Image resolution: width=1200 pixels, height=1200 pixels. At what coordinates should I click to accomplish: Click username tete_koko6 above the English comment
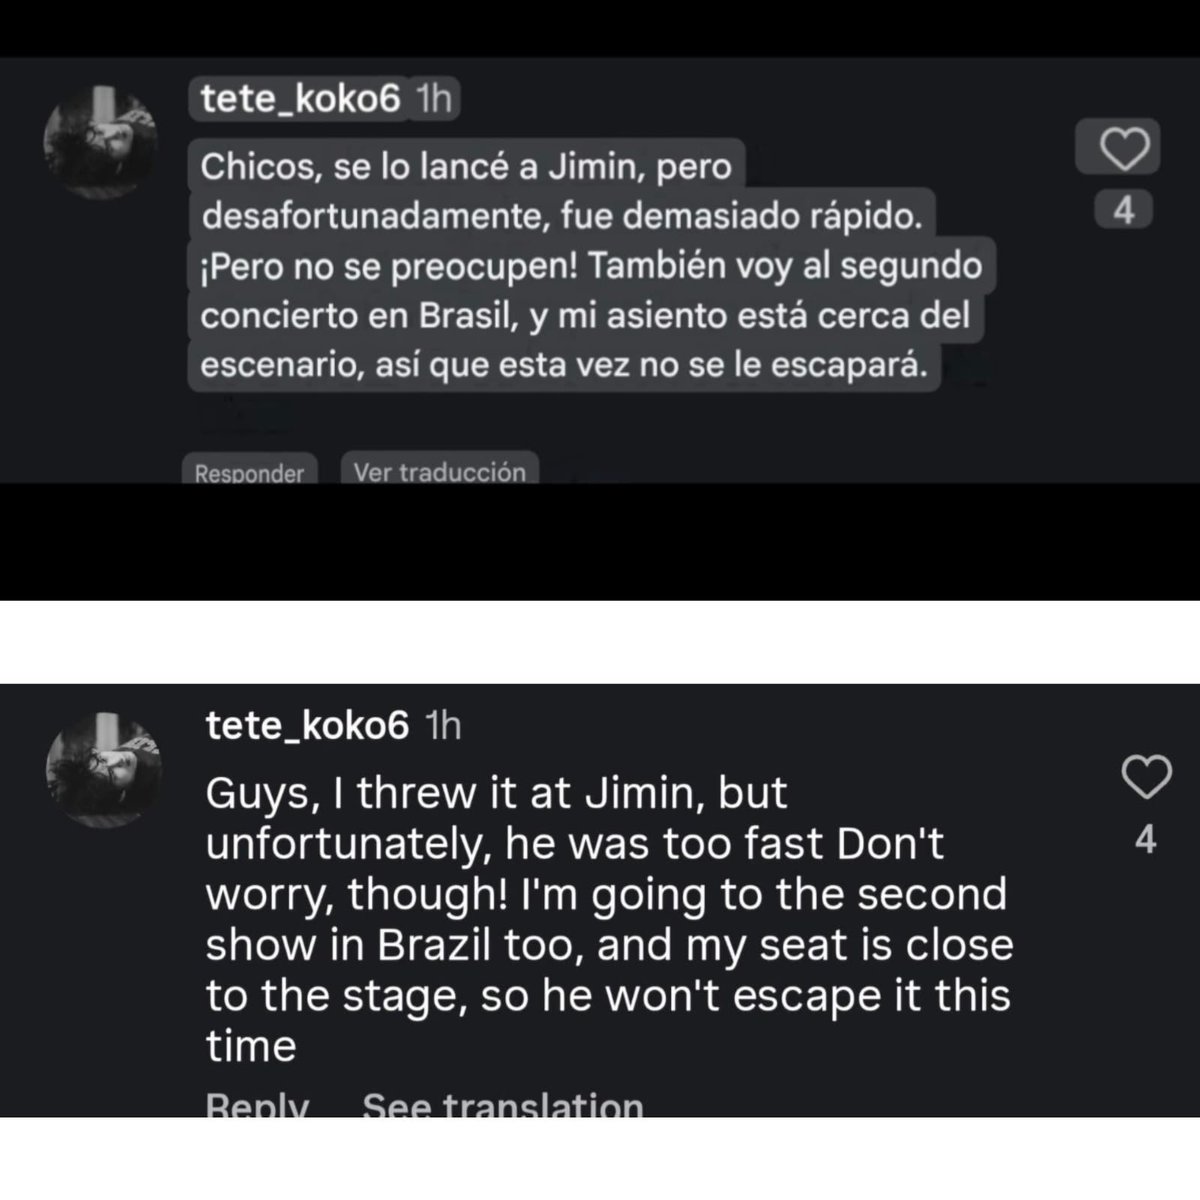(x=307, y=725)
